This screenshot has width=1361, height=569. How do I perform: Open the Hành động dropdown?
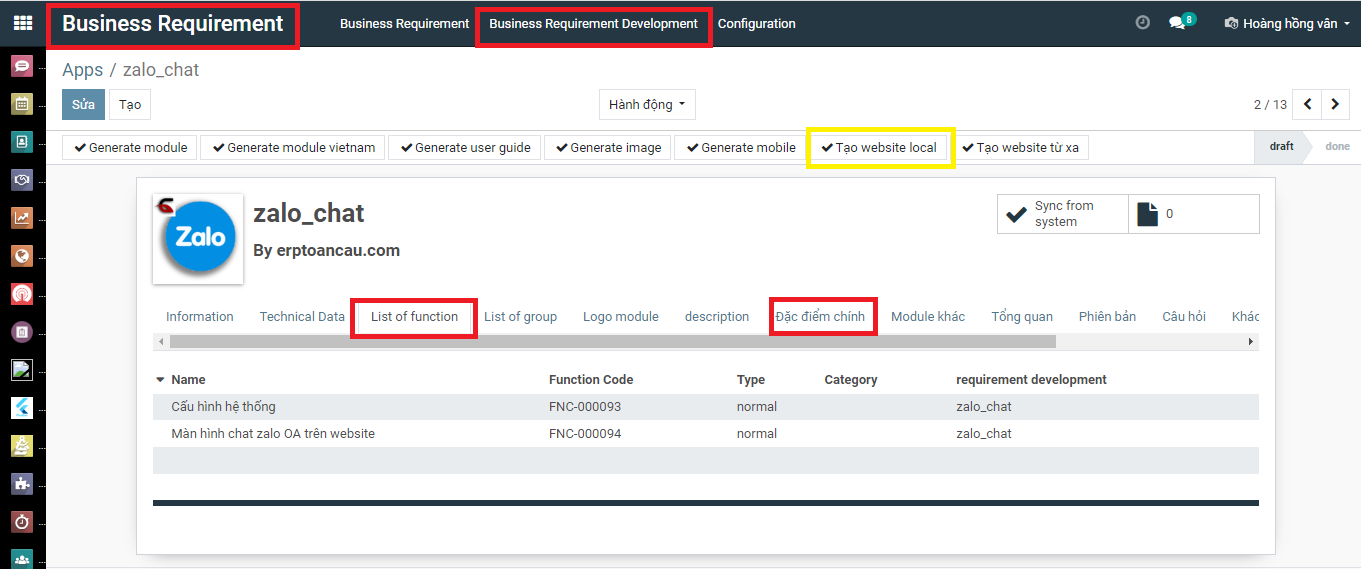pyautogui.click(x=647, y=104)
